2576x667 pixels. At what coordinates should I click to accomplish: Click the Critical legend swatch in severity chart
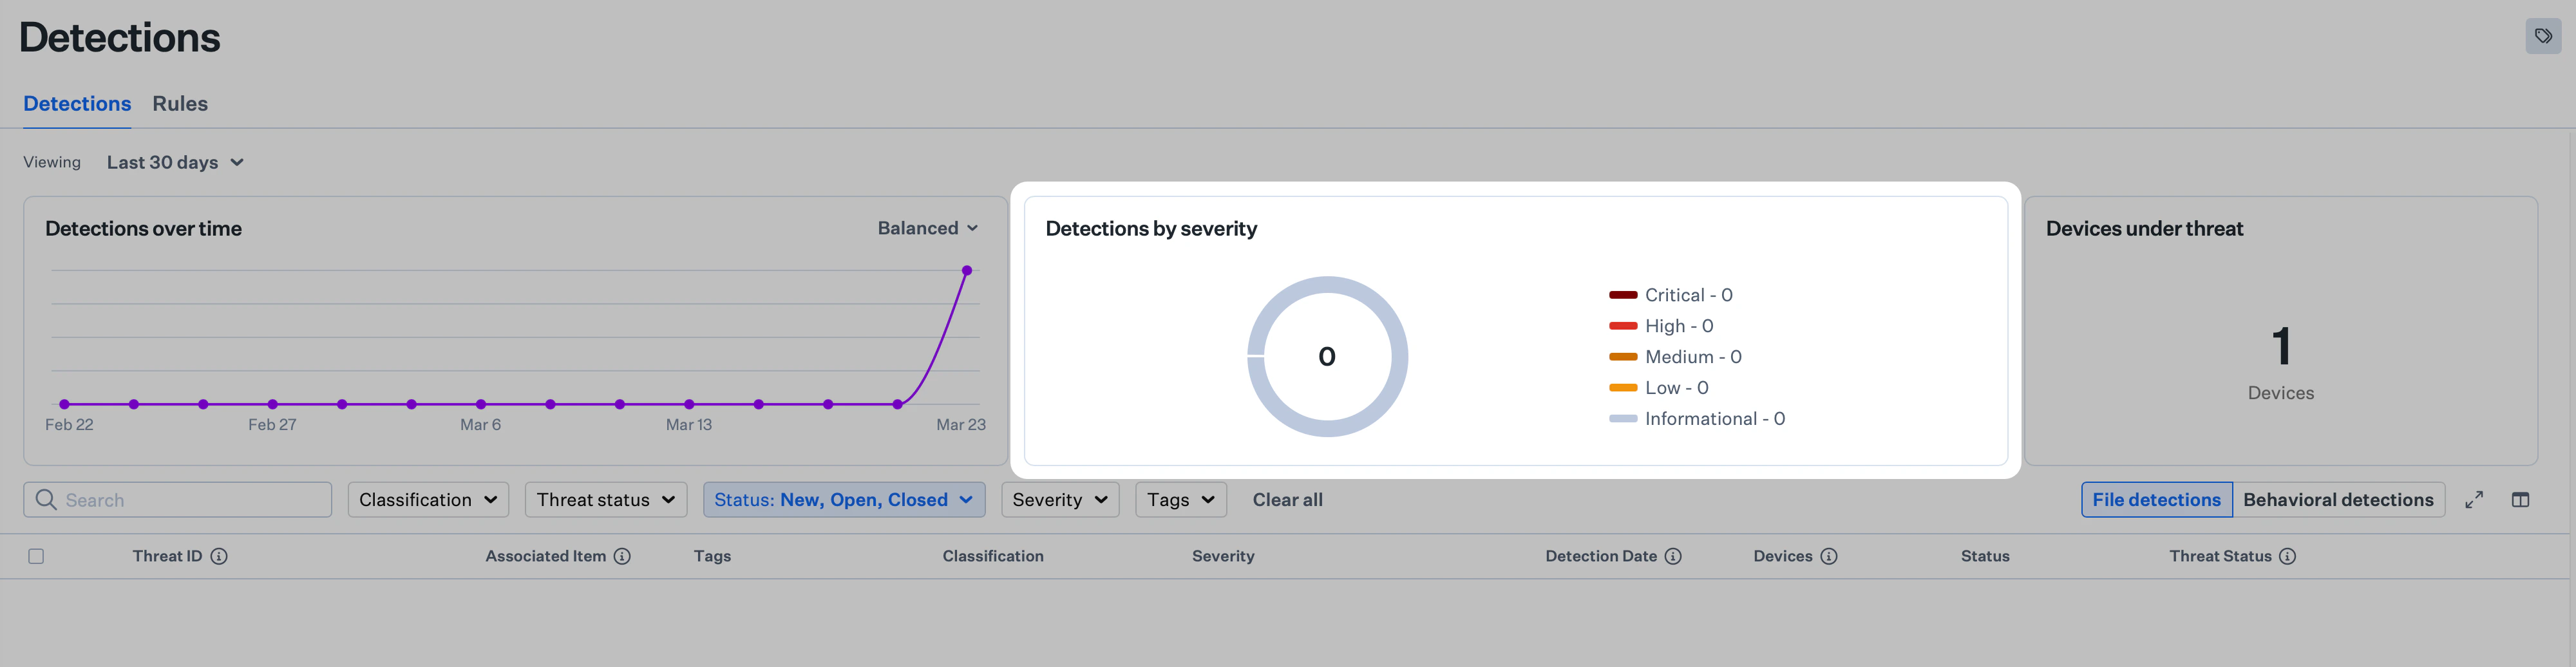(1622, 294)
